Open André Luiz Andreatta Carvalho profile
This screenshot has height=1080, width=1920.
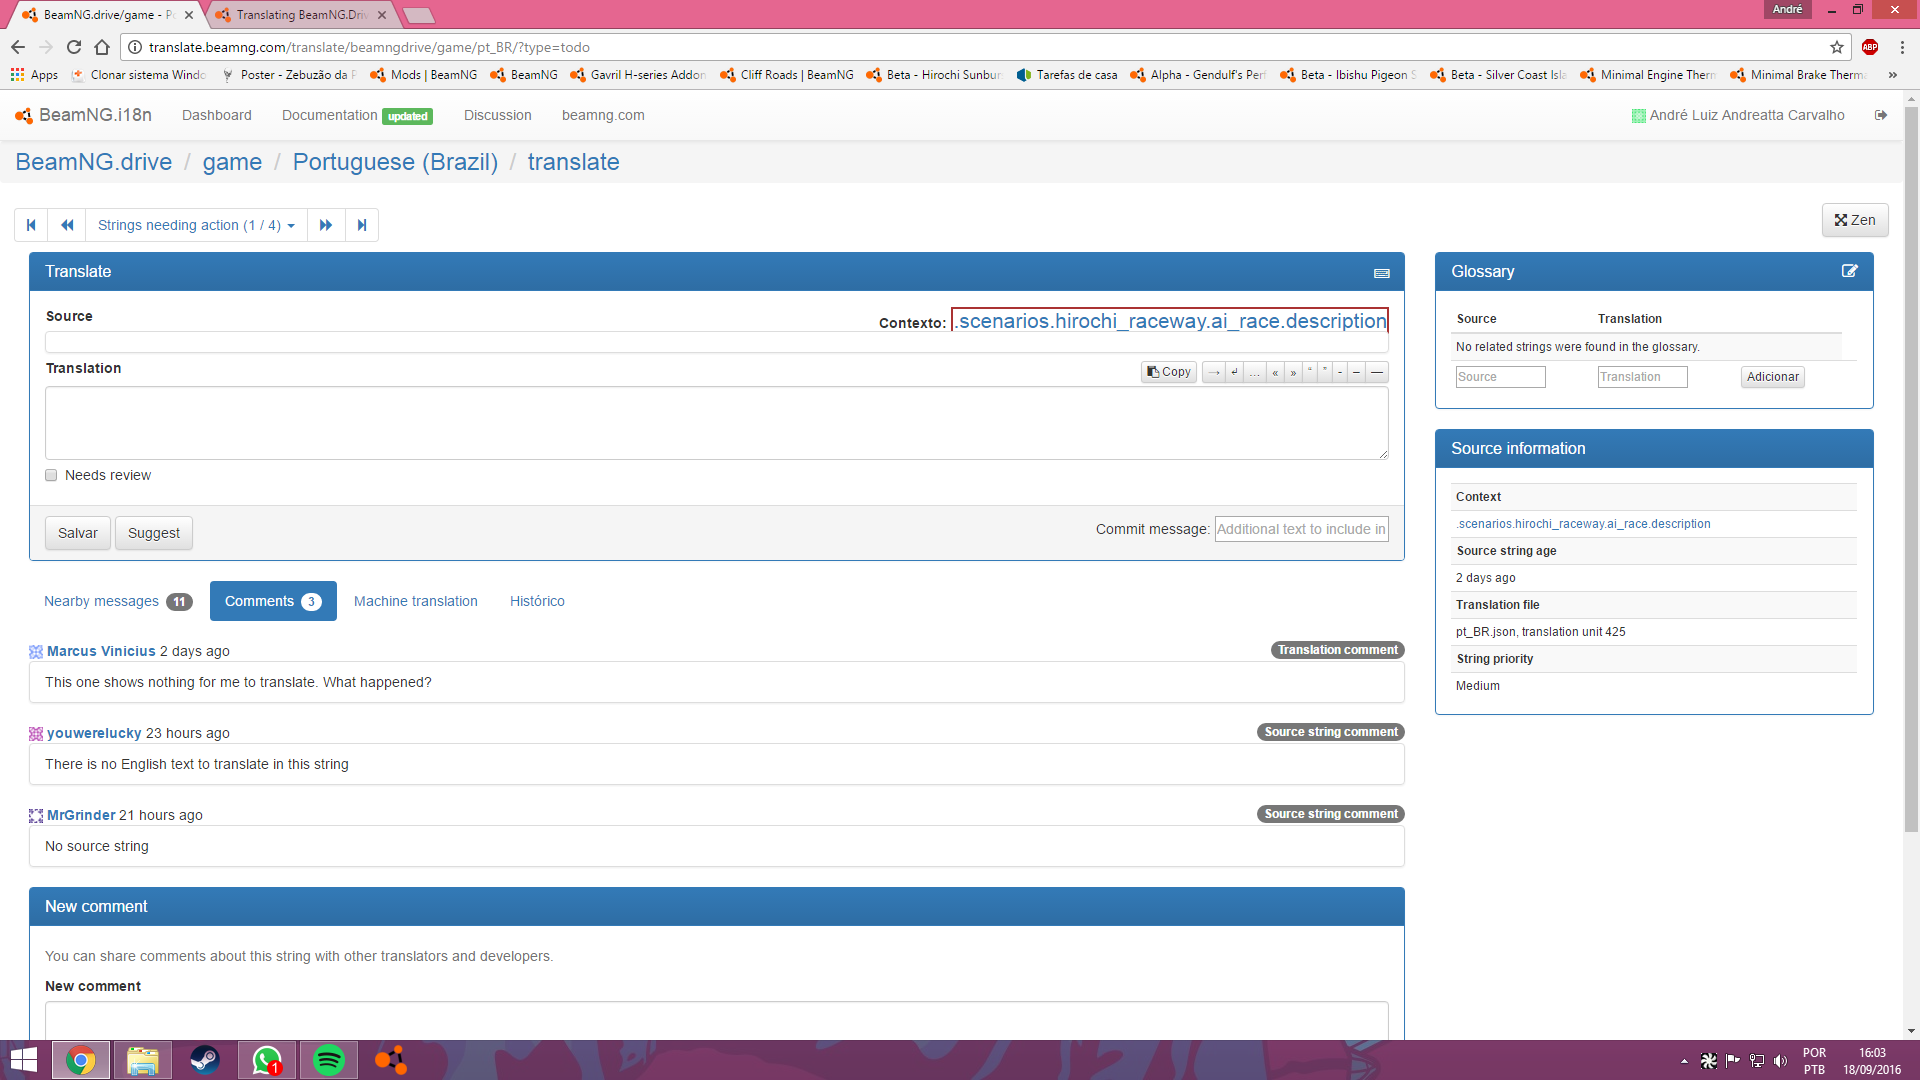[1739, 115]
